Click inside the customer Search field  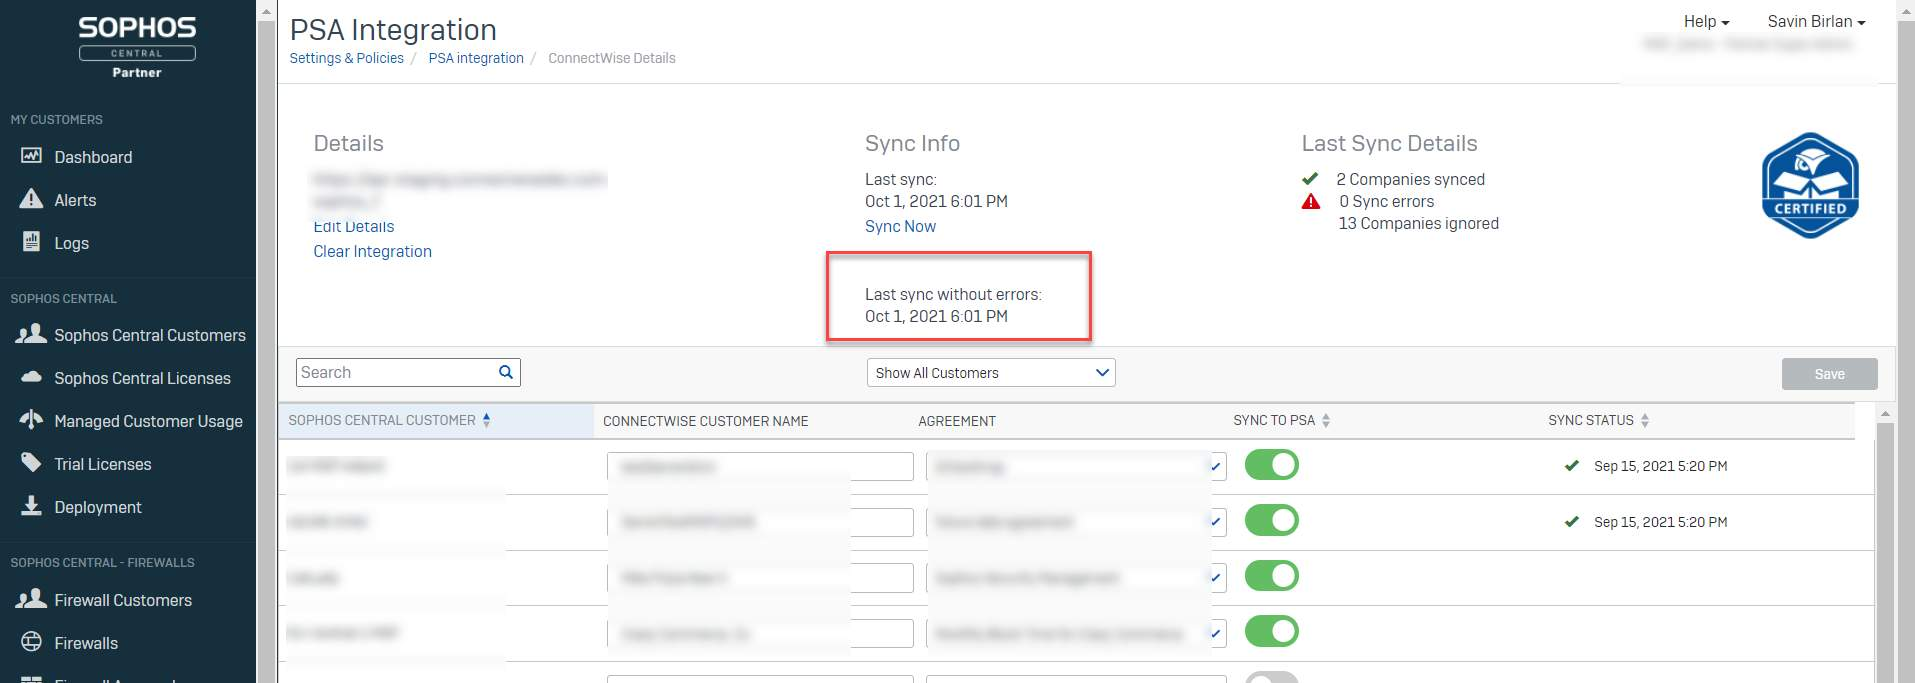[x=395, y=373]
